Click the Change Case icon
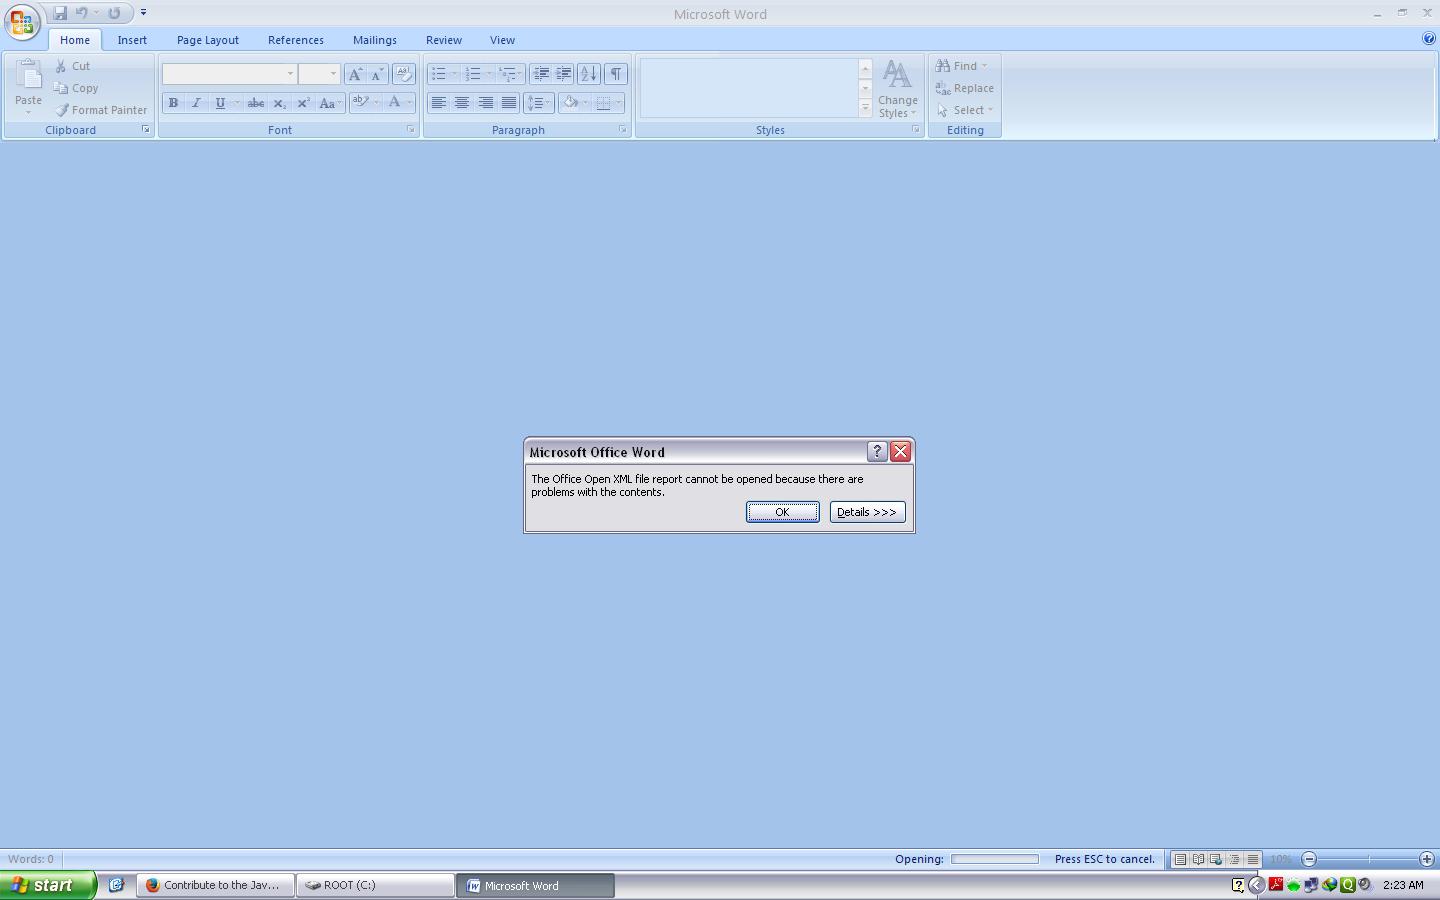The image size is (1440, 900). coord(329,103)
